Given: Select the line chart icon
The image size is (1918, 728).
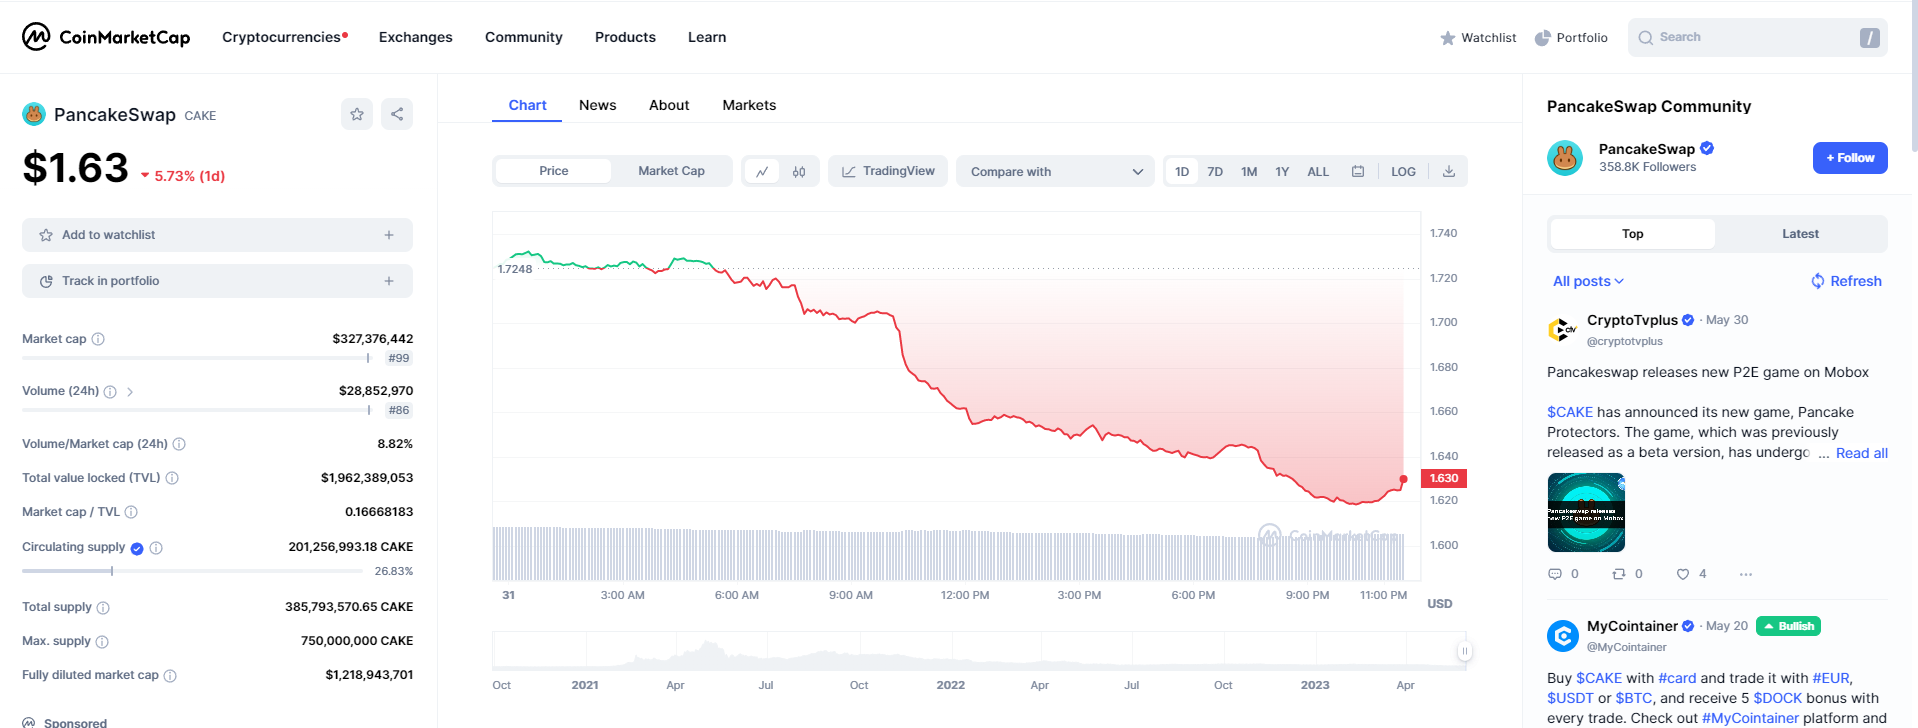Looking at the screenshot, I should 762,171.
